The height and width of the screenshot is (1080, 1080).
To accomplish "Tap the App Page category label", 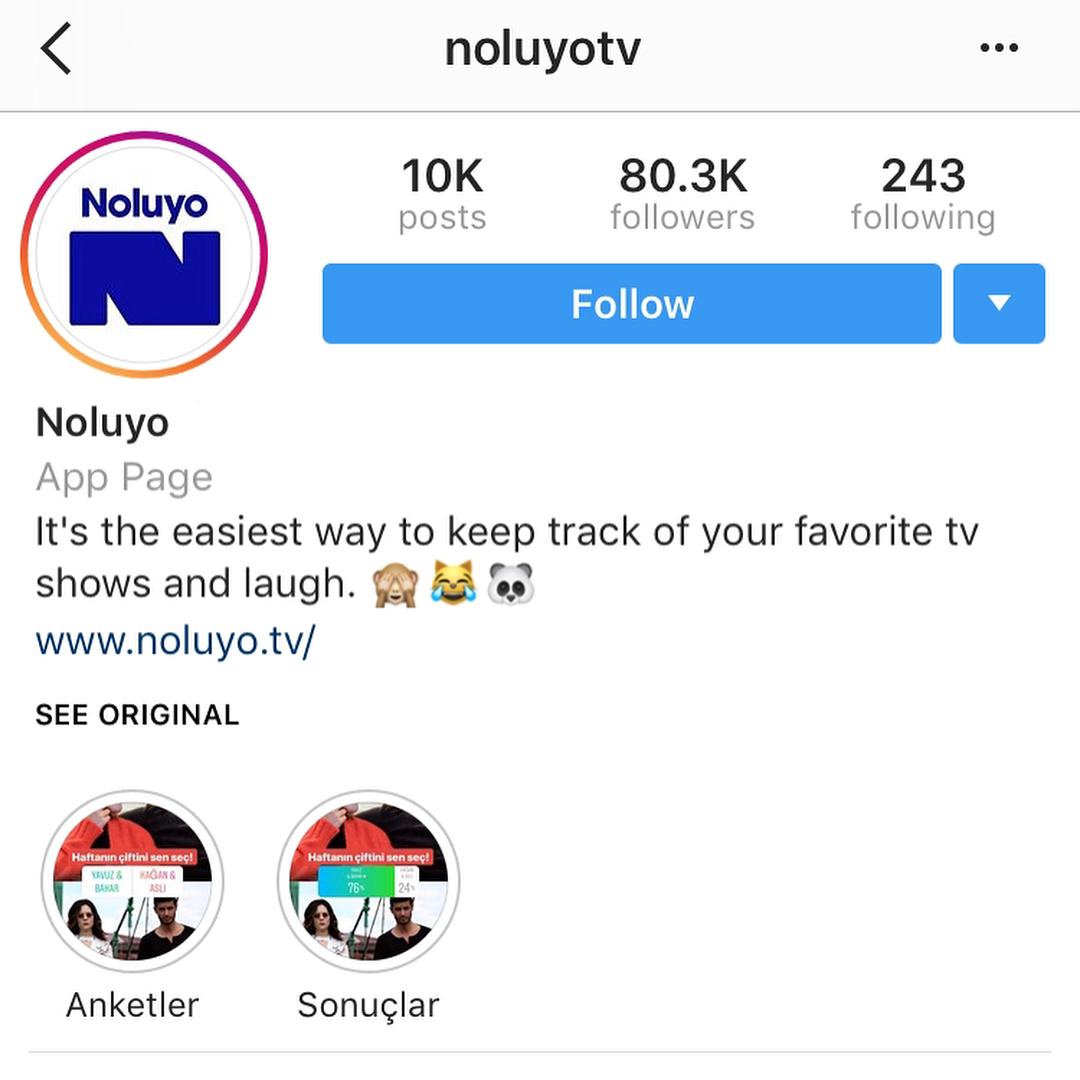I will tap(124, 478).
